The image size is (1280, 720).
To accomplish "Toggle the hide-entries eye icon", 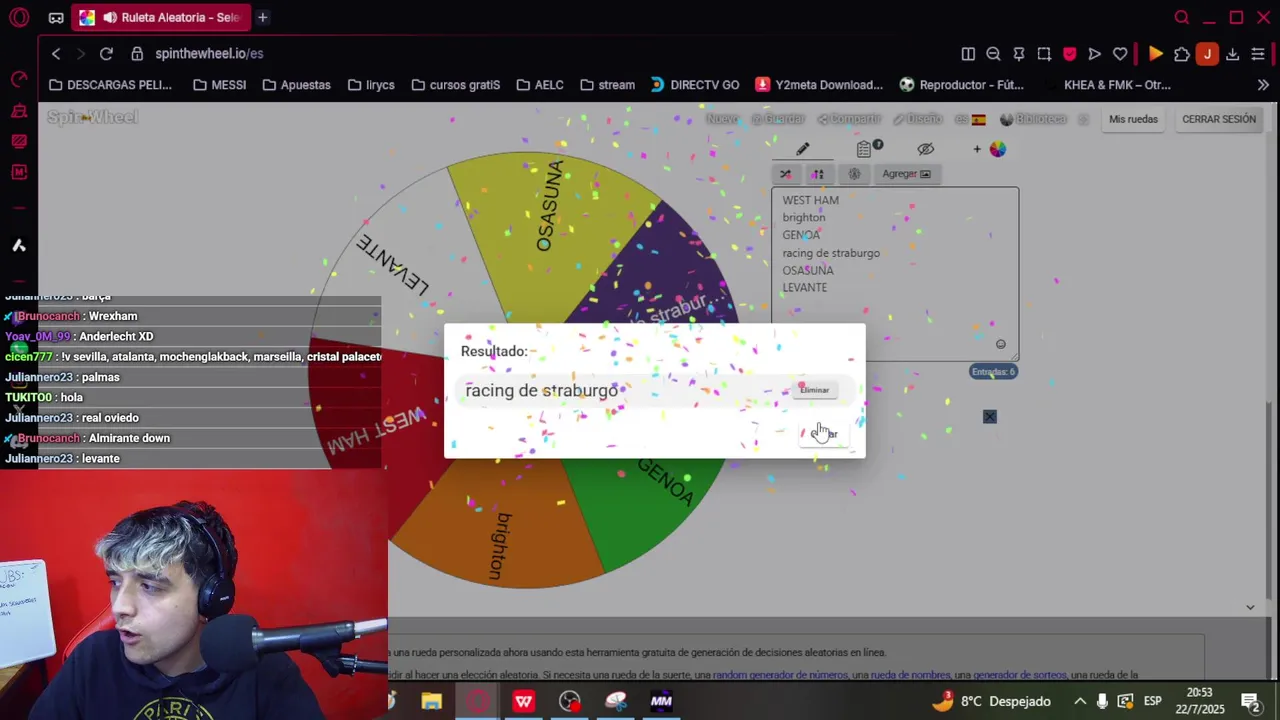I will [926, 149].
